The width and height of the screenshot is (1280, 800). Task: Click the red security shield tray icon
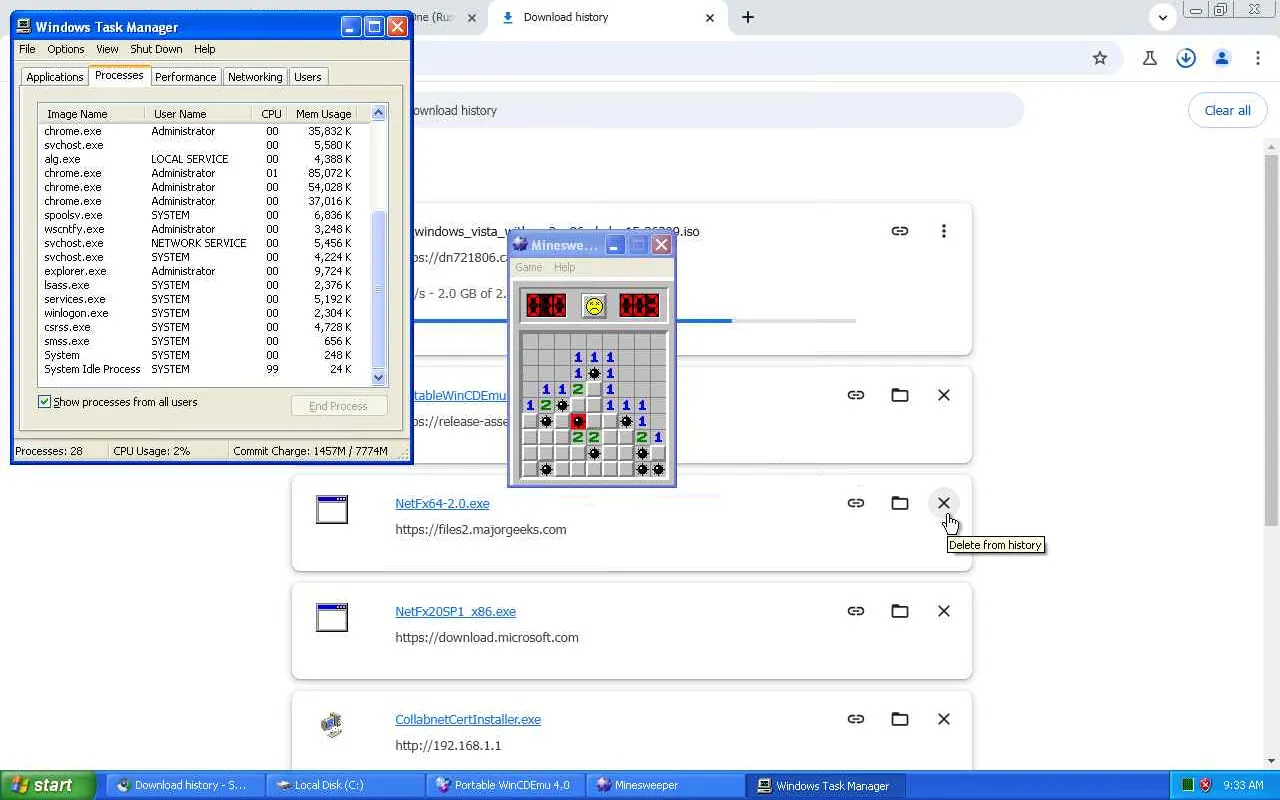(x=1205, y=785)
